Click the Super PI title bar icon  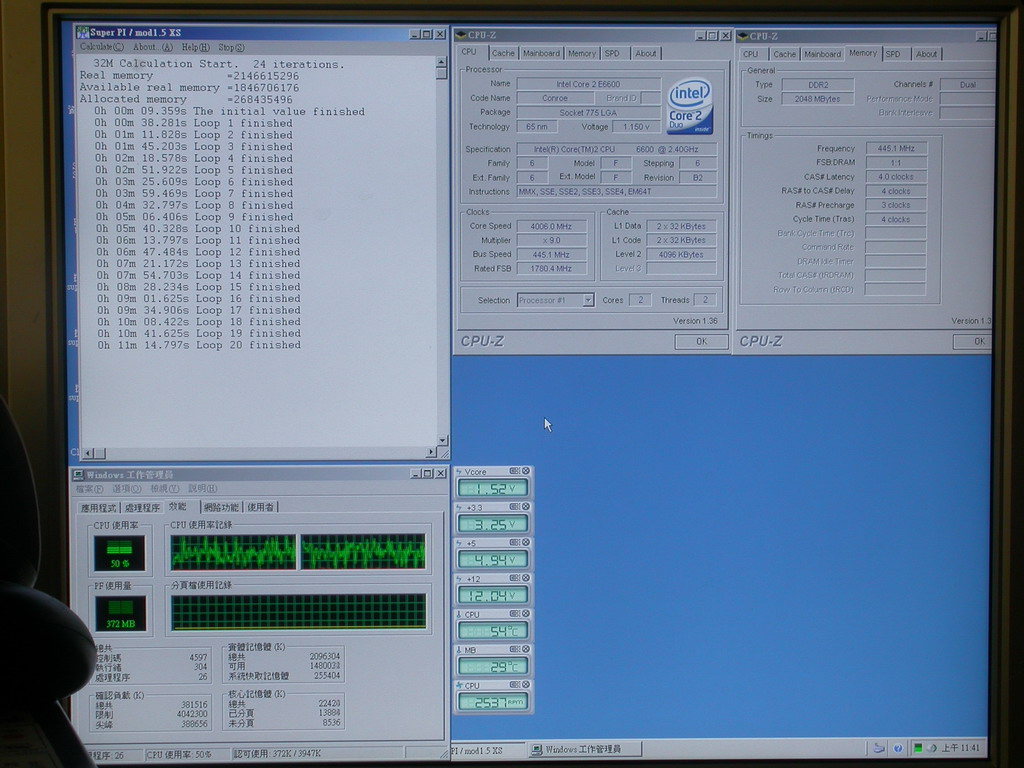[x=82, y=32]
